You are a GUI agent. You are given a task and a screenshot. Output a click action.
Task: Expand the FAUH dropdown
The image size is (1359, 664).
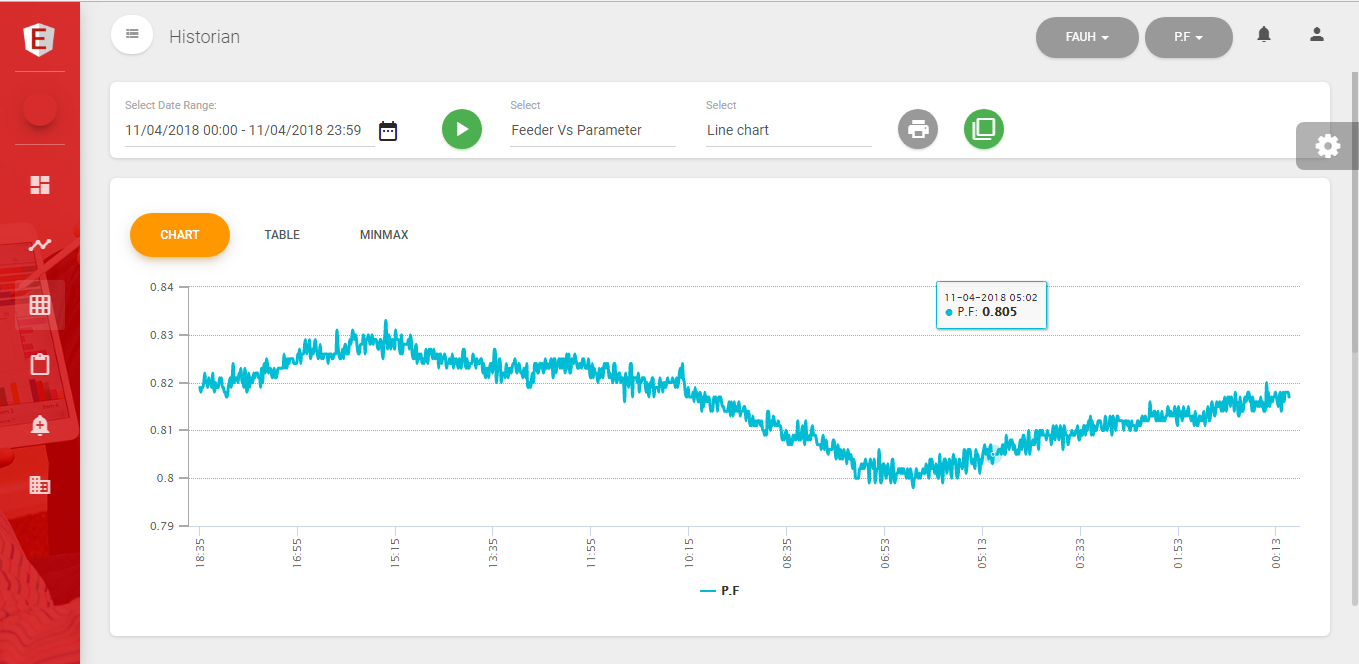tap(1087, 38)
